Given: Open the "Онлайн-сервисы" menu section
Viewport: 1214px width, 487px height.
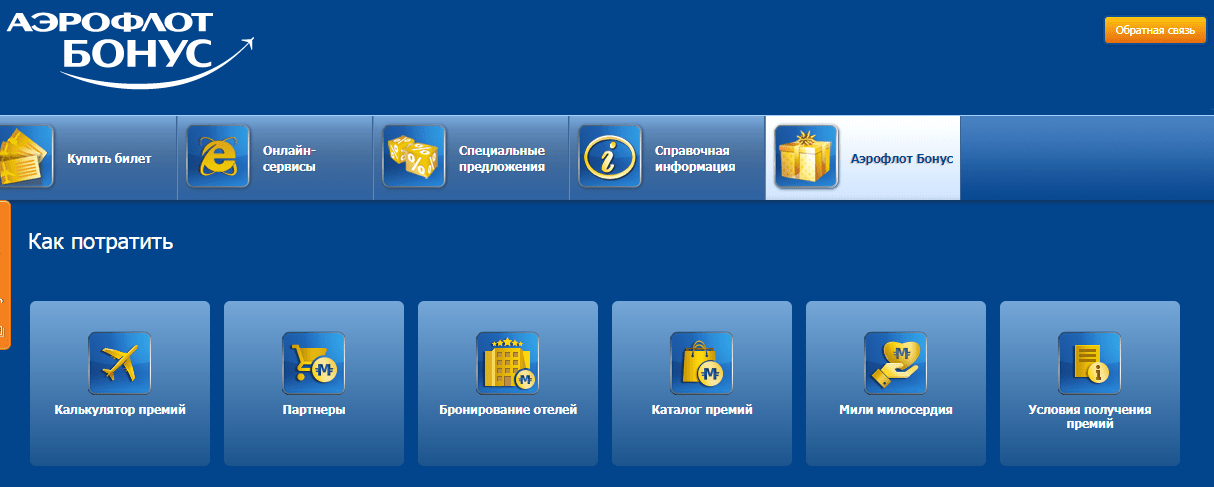Looking at the screenshot, I should pyautogui.click(x=289, y=158).
